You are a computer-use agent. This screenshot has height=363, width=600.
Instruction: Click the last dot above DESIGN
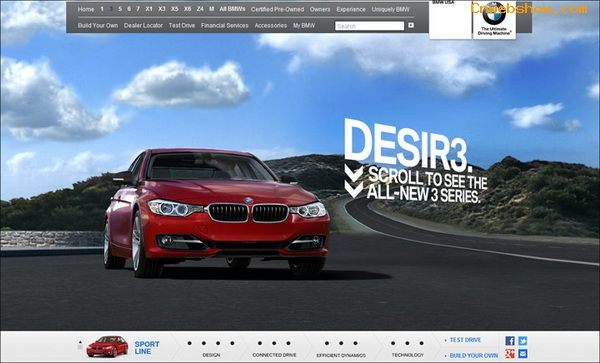coord(232,343)
